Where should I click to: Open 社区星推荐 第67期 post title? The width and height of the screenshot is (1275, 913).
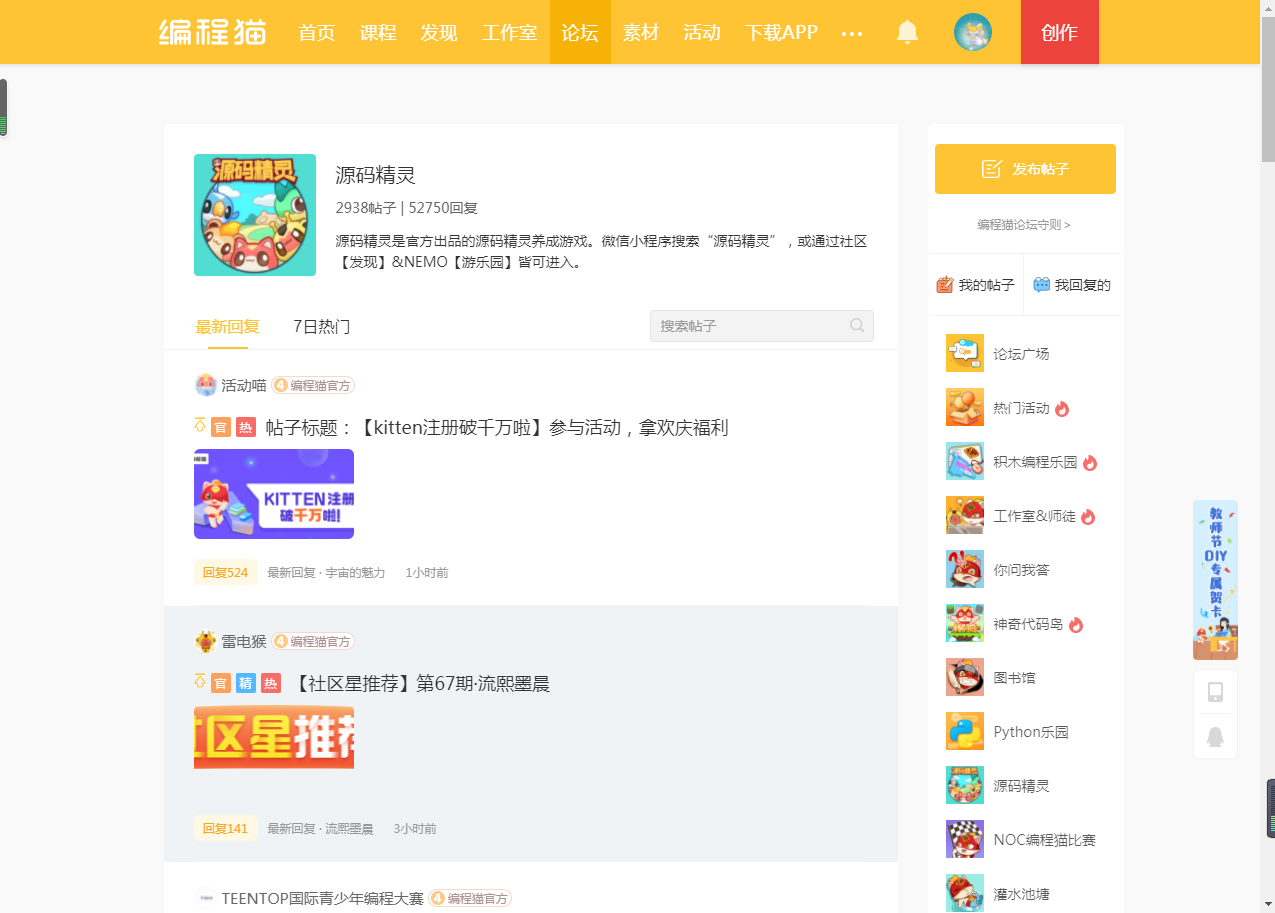pos(420,684)
